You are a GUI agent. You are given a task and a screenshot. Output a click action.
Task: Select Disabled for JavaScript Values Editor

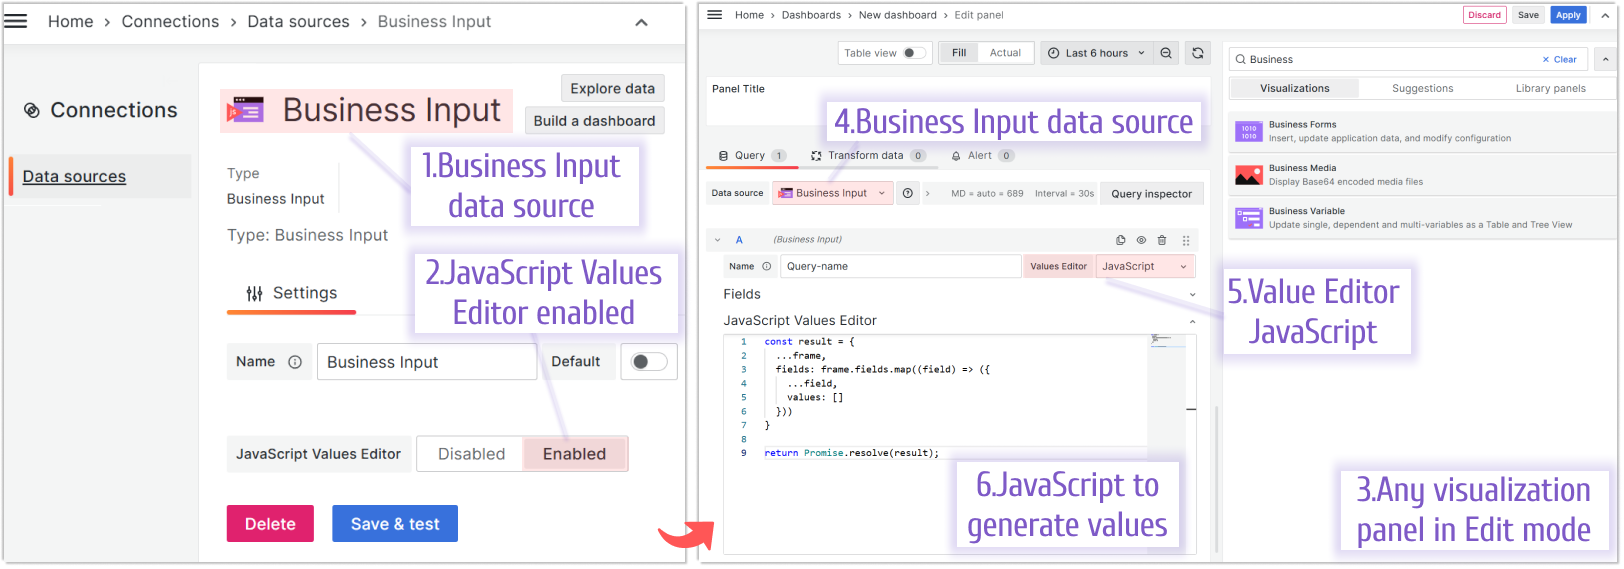(x=471, y=454)
